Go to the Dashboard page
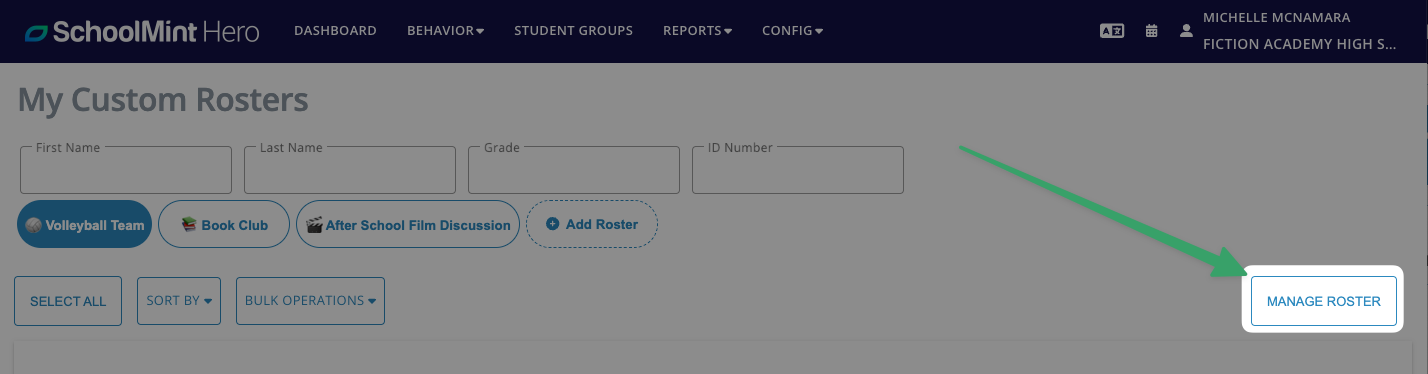1428x374 pixels. pyautogui.click(x=335, y=31)
